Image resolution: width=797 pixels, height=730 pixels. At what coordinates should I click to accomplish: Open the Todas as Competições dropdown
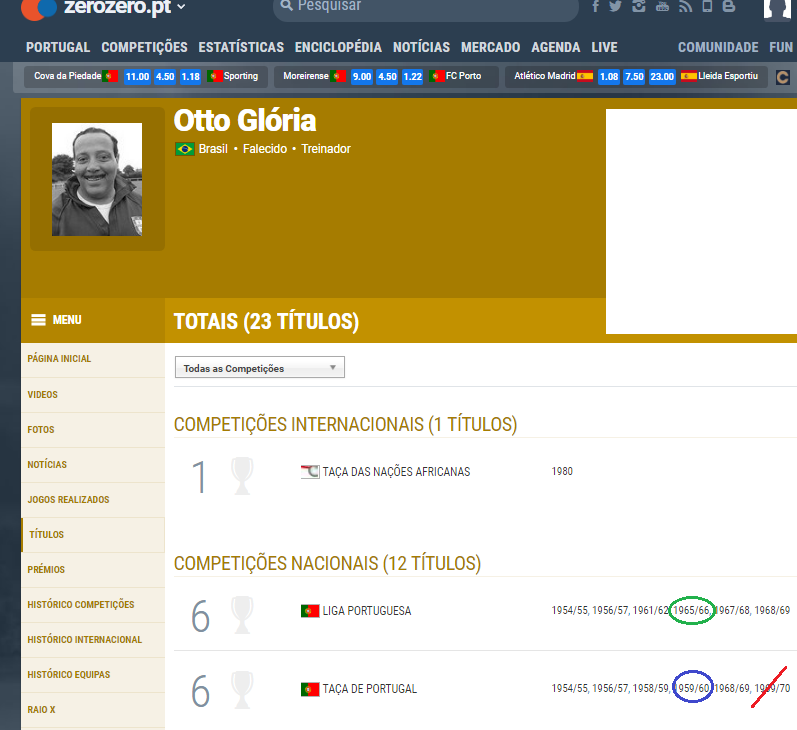260,368
